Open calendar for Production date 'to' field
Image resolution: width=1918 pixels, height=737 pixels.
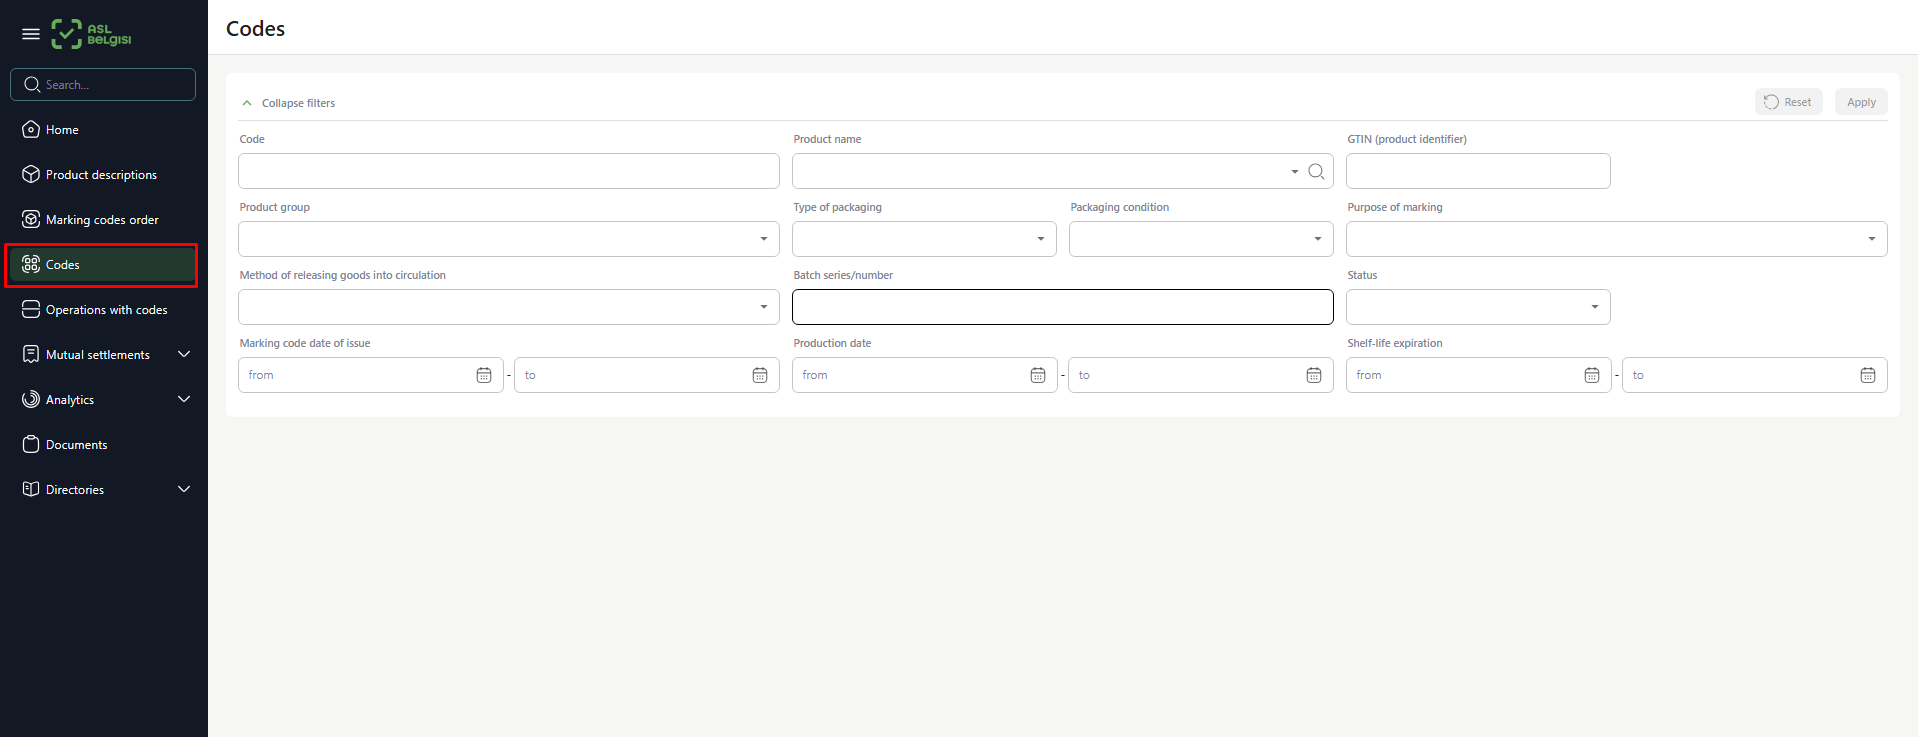pyautogui.click(x=1314, y=375)
